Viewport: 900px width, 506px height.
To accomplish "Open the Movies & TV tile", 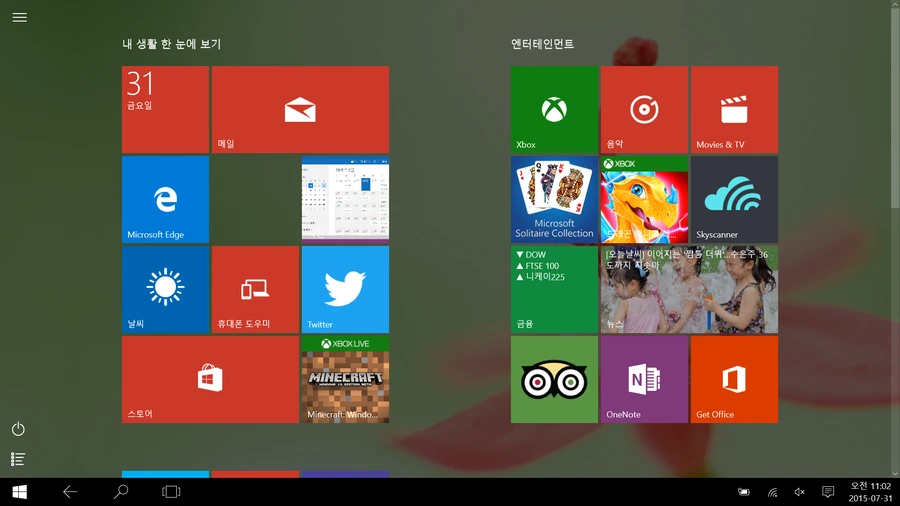I will (x=735, y=110).
